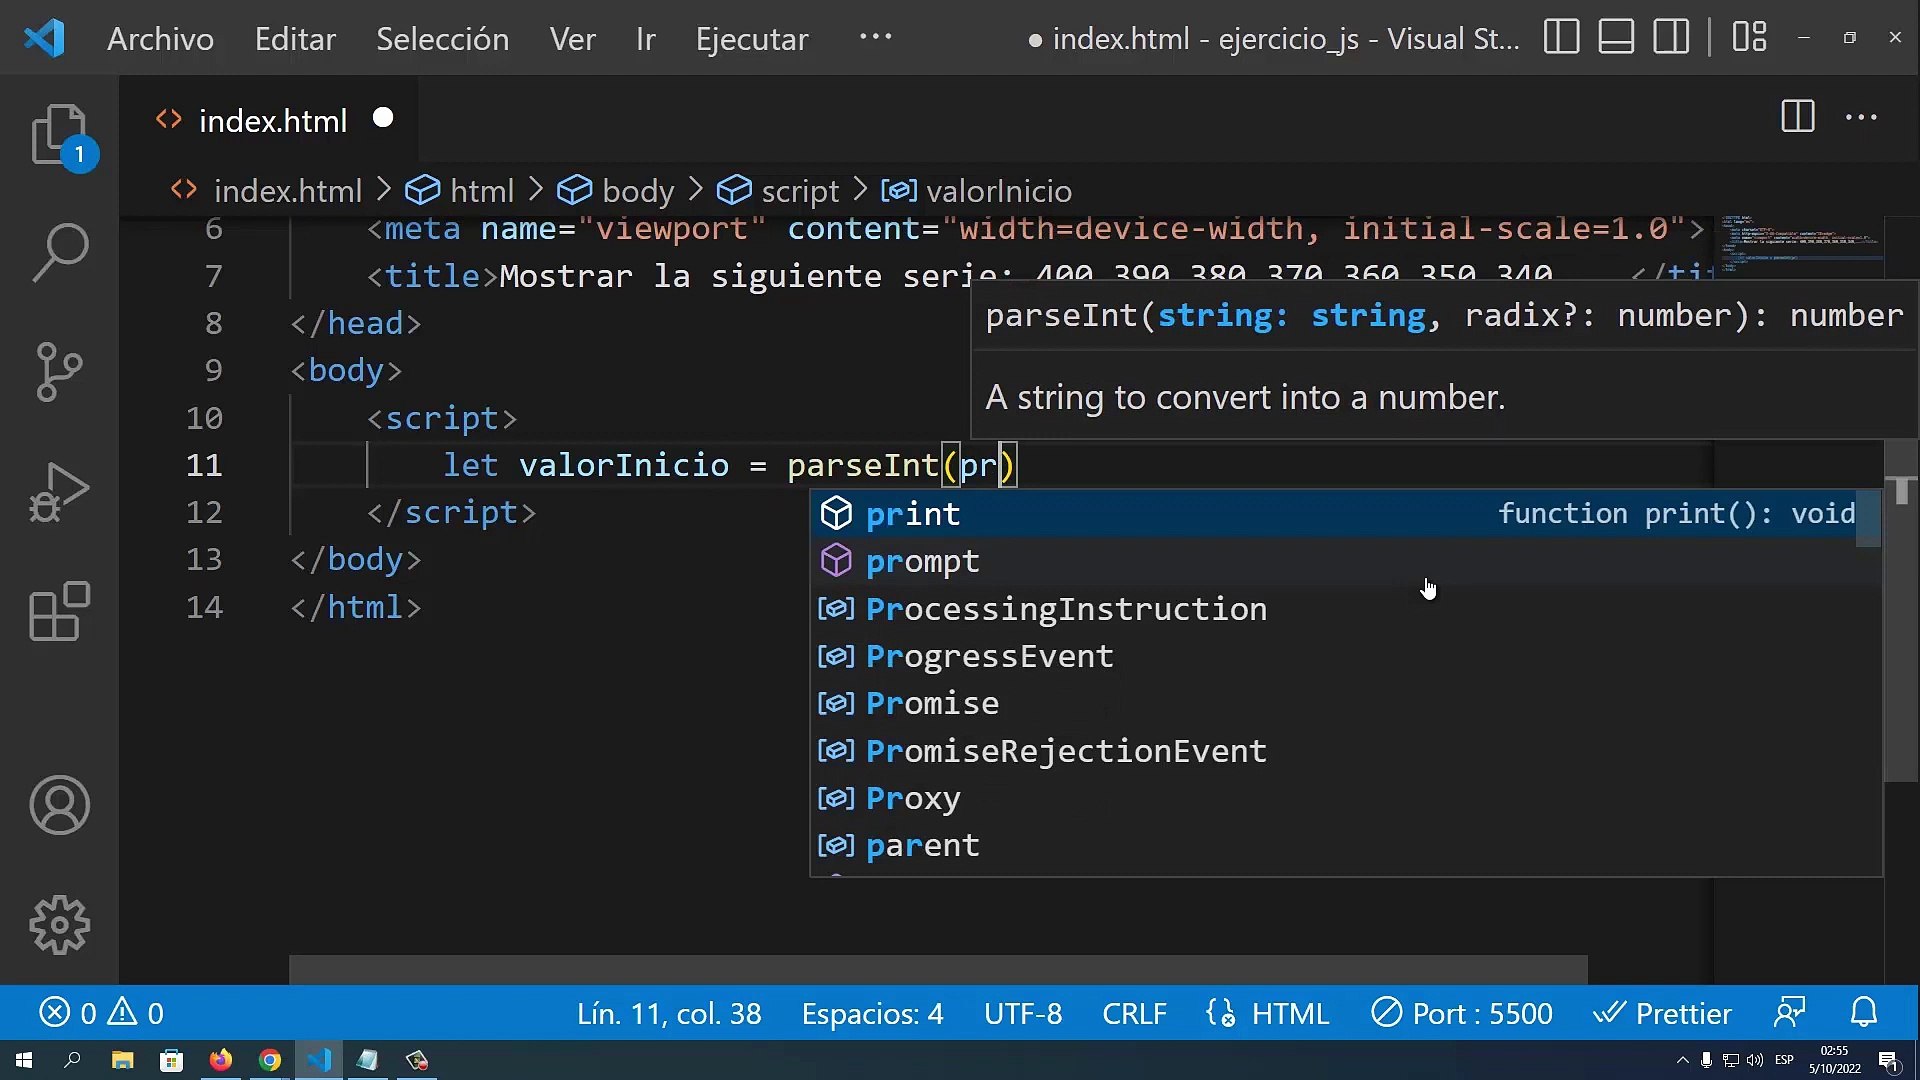The height and width of the screenshot is (1080, 1920).
Task: Open the Source Control view
Action: click(x=60, y=372)
